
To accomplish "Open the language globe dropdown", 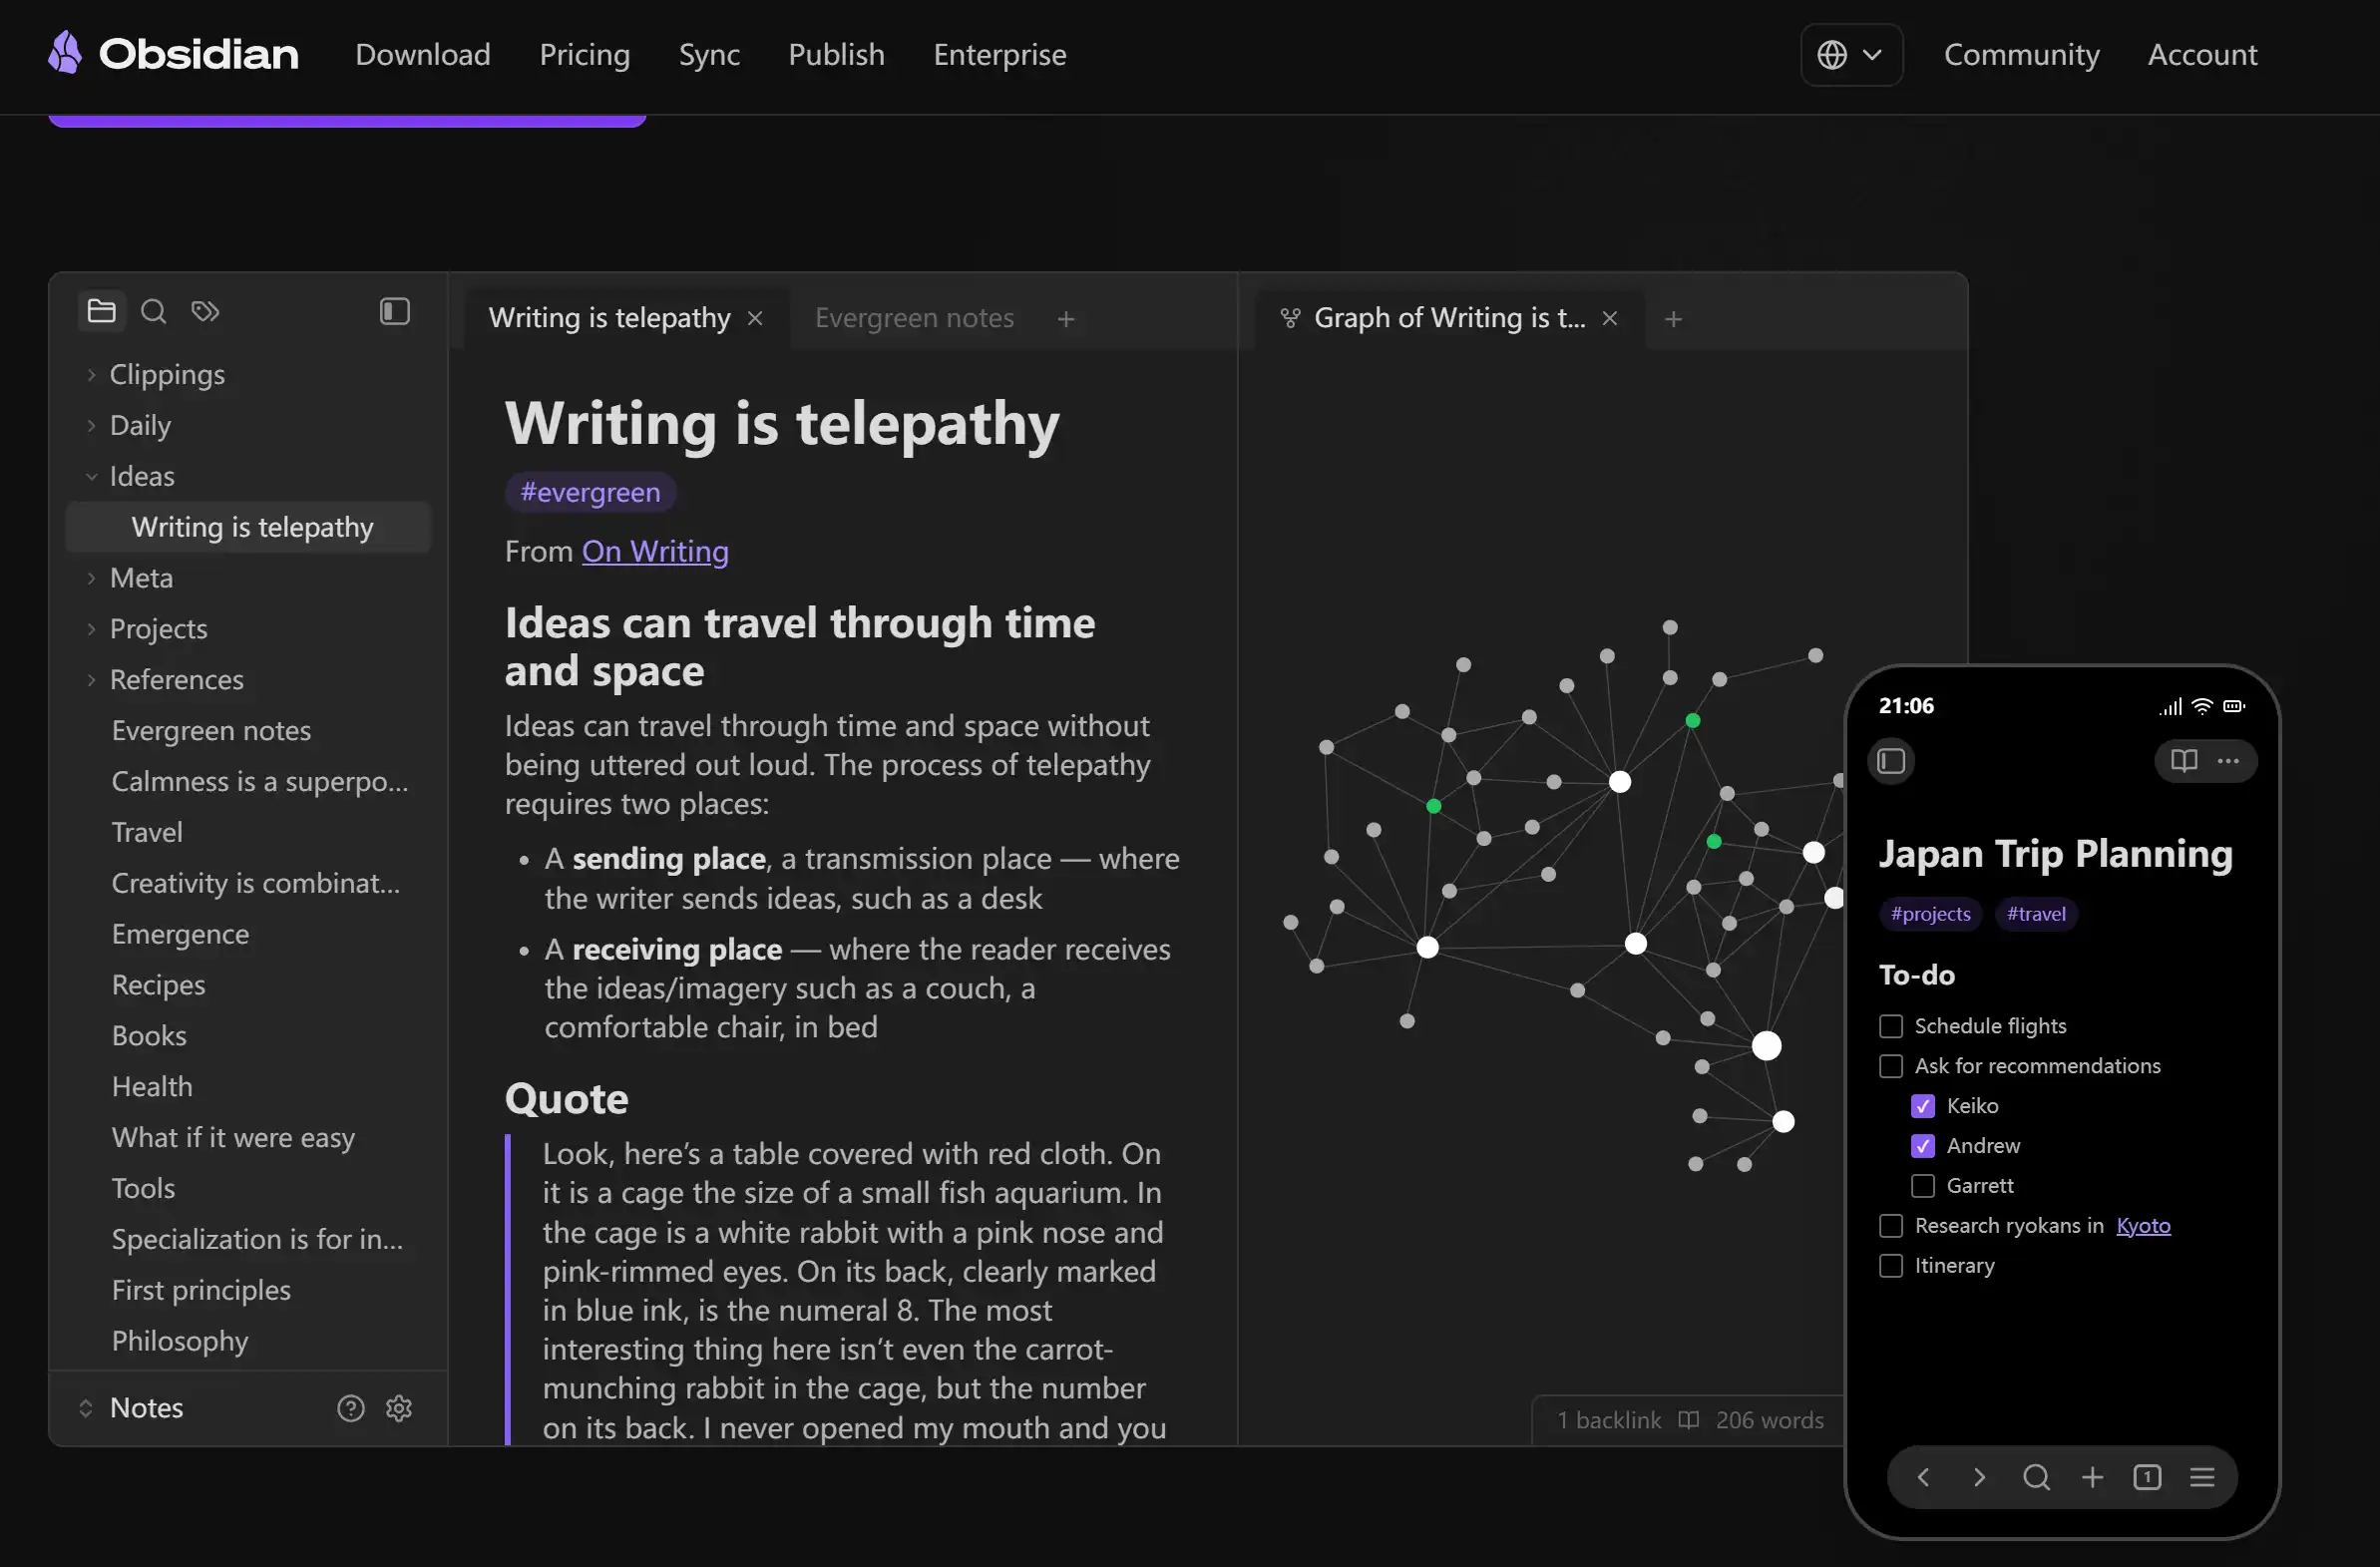I will [x=1851, y=54].
